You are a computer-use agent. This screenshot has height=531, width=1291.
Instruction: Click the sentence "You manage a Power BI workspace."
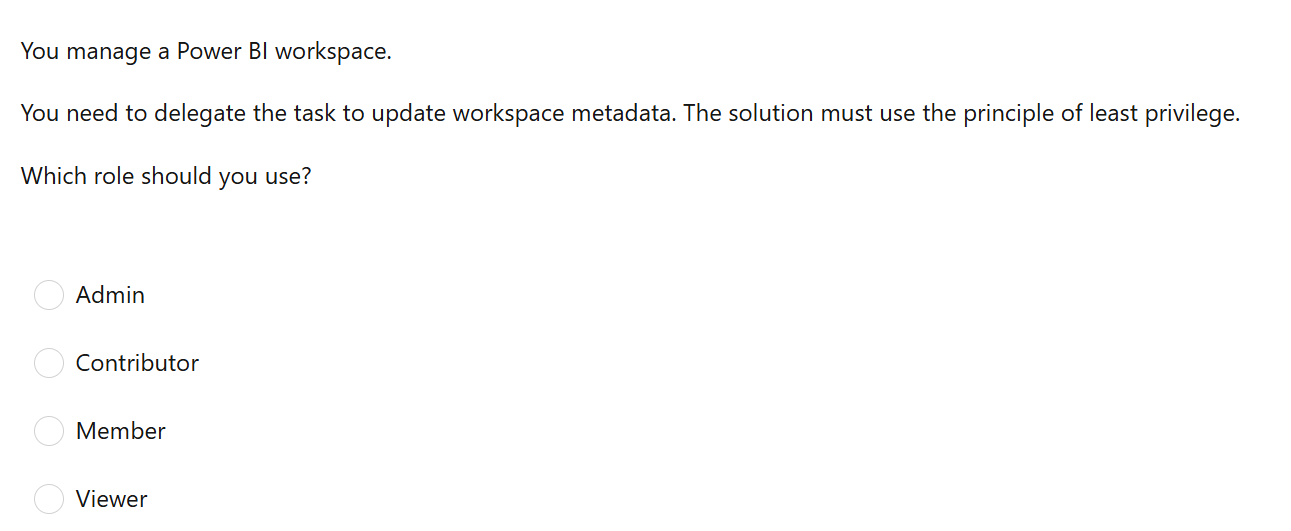[x=206, y=51]
